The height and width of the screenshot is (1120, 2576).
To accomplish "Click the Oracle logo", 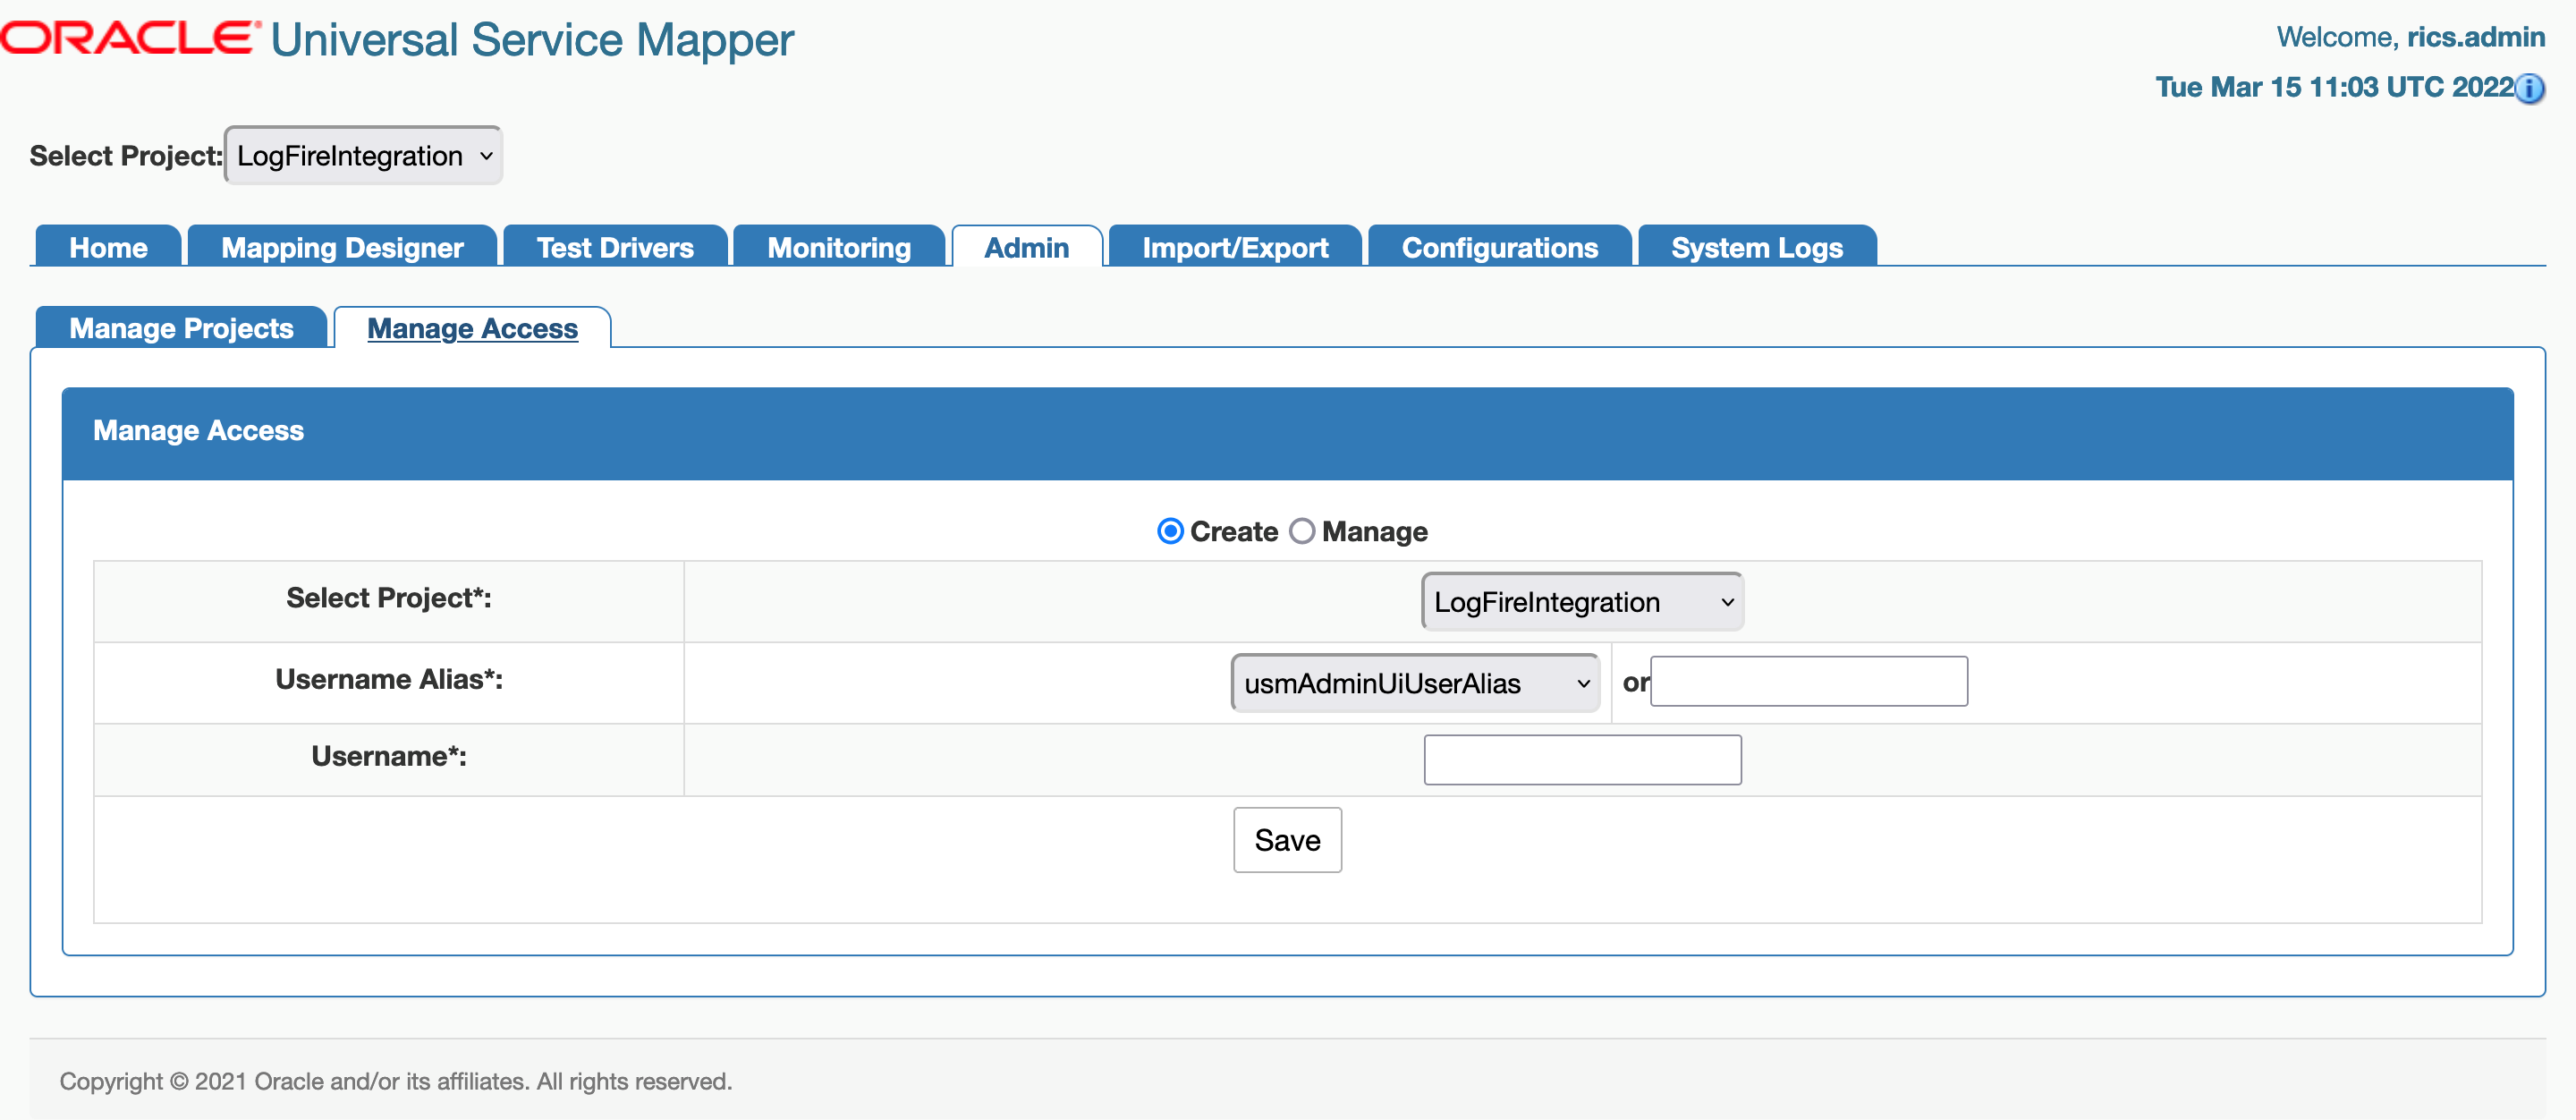I will pos(128,39).
